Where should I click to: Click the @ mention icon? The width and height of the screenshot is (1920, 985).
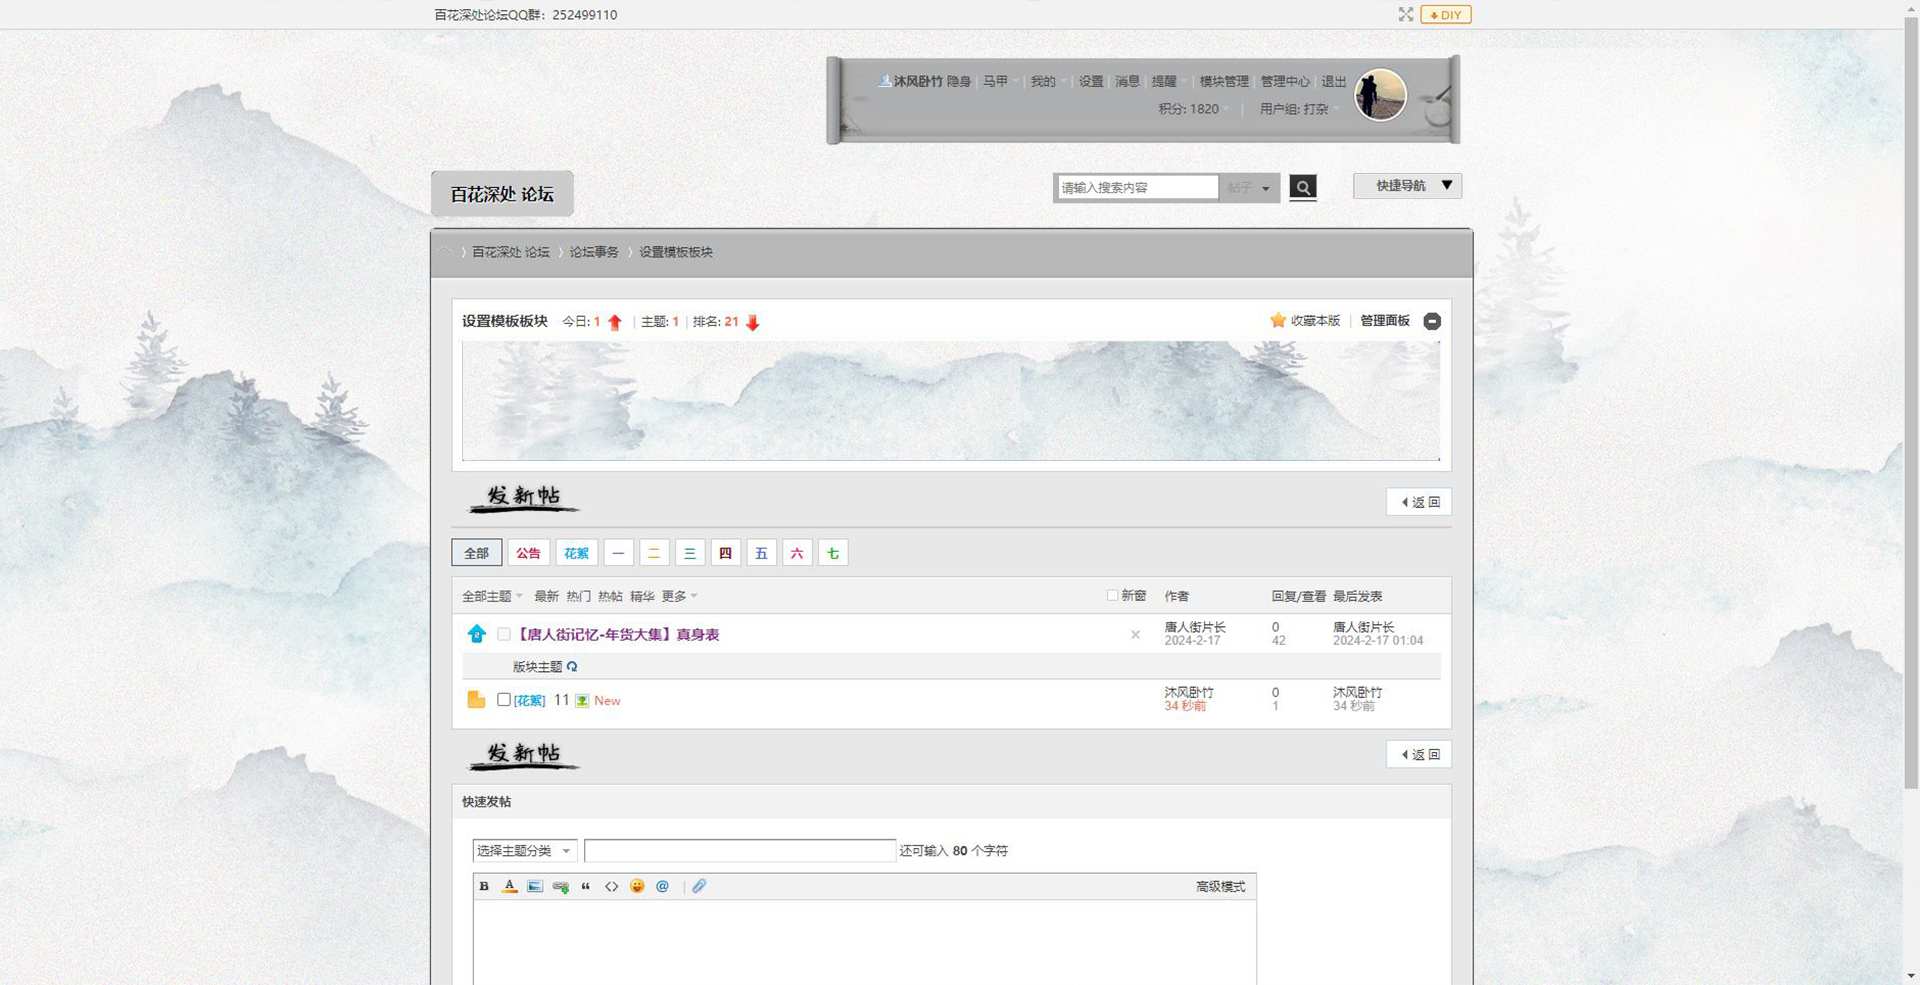coord(662,886)
